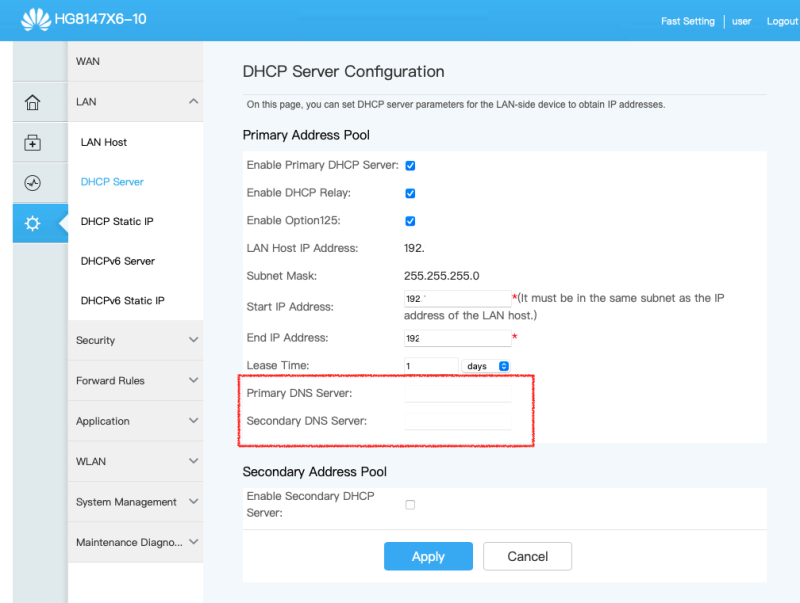Viewport: 800px width, 603px height.
Task: Click the Logout link
Action: 782,21
